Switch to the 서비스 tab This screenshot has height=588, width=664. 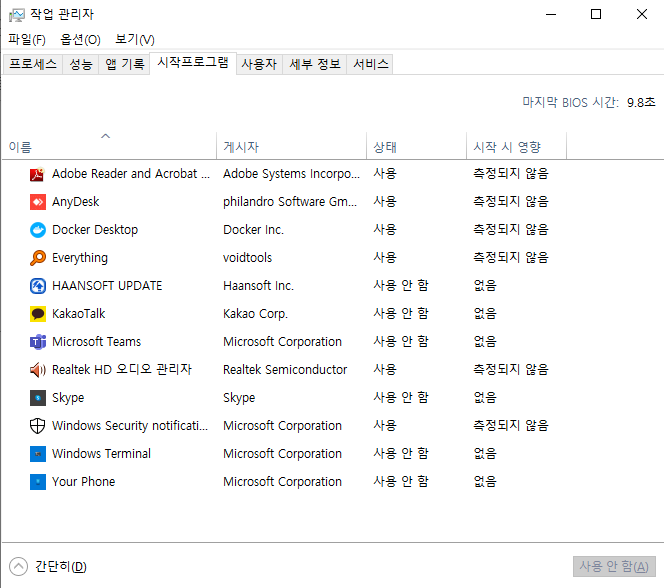[x=370, y=64]
